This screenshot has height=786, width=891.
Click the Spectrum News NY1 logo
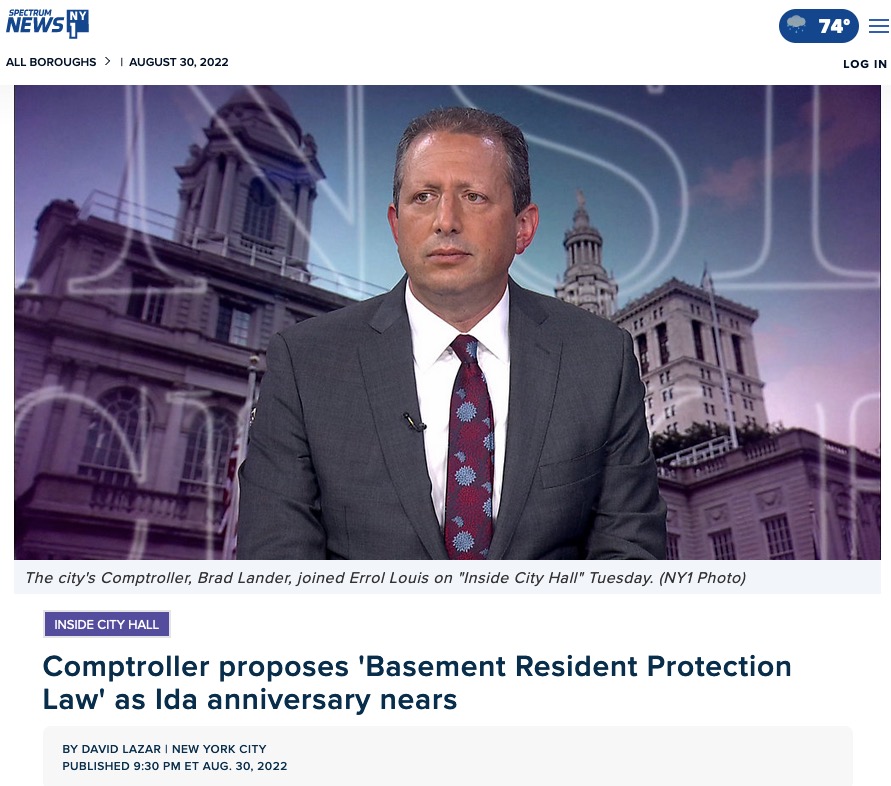coord(47,24)
